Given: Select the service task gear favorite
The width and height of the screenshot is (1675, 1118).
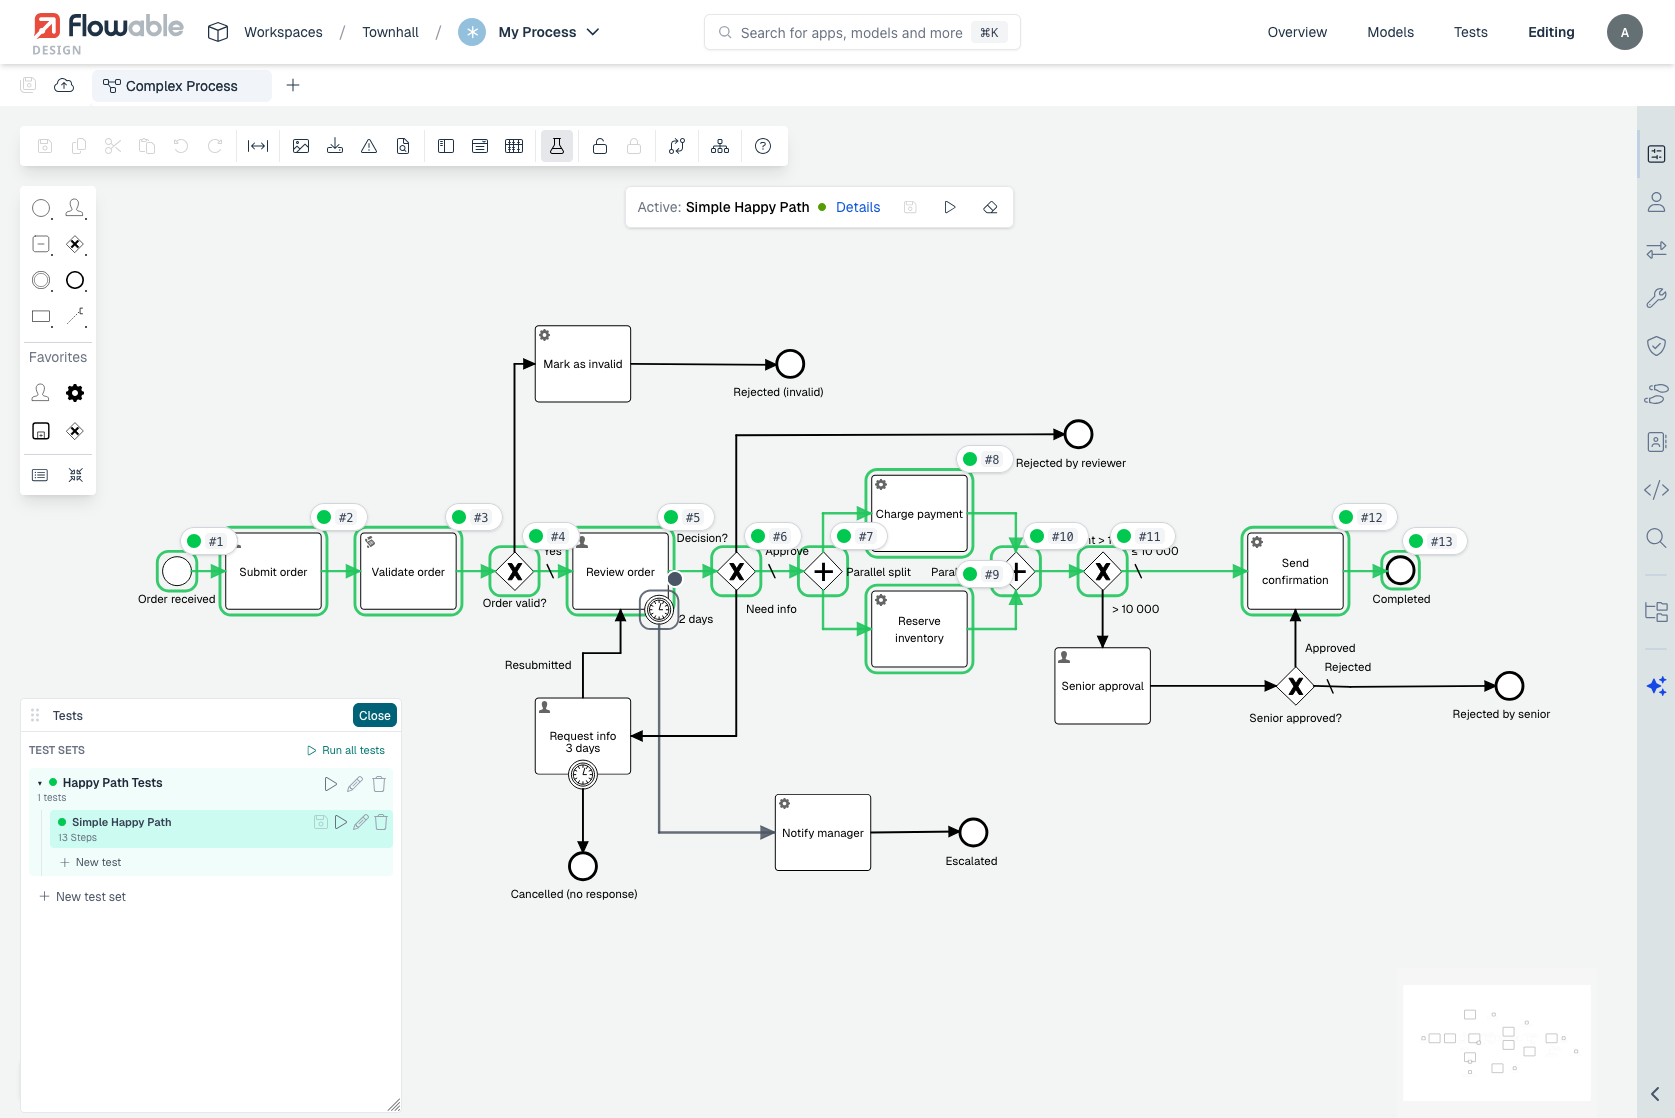Looking at the screenshot, I should [x=75, y=393].
